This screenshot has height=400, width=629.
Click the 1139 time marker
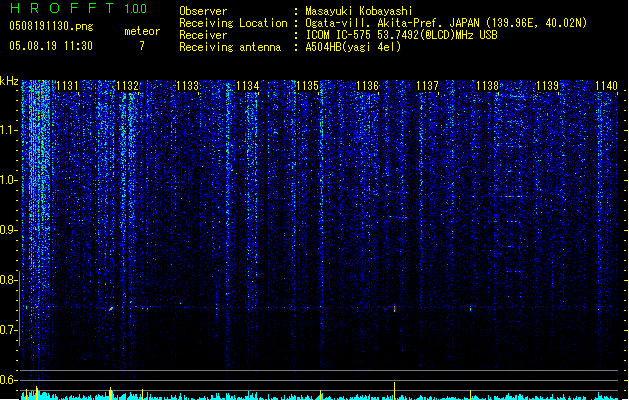point(548,86)
